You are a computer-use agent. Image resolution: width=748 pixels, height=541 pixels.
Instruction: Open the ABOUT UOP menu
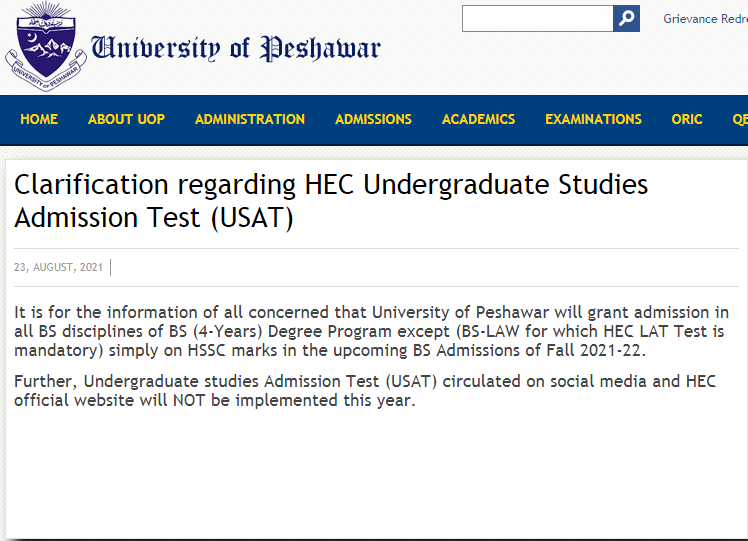[x=126, y=119]
